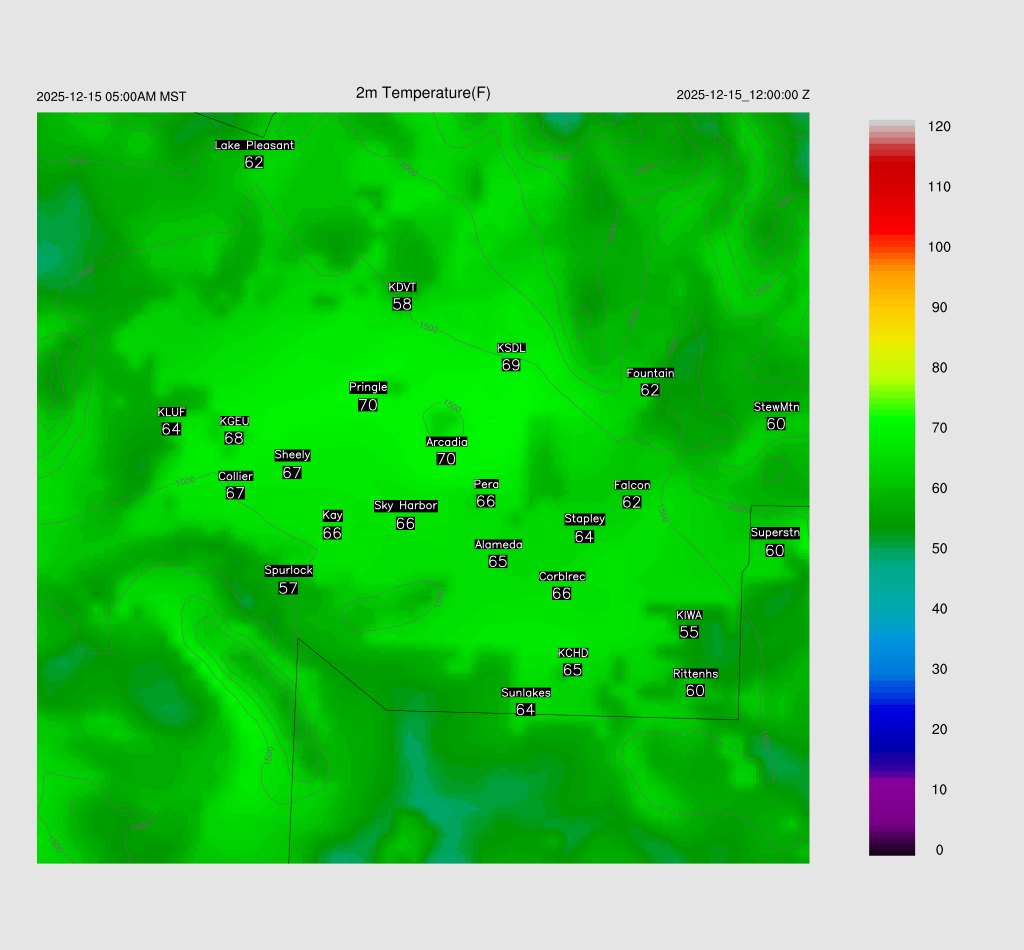This screenshot has width=1024, height=950.
Task: Pick the purple band near 10 on colorbar
Action: 892,790
